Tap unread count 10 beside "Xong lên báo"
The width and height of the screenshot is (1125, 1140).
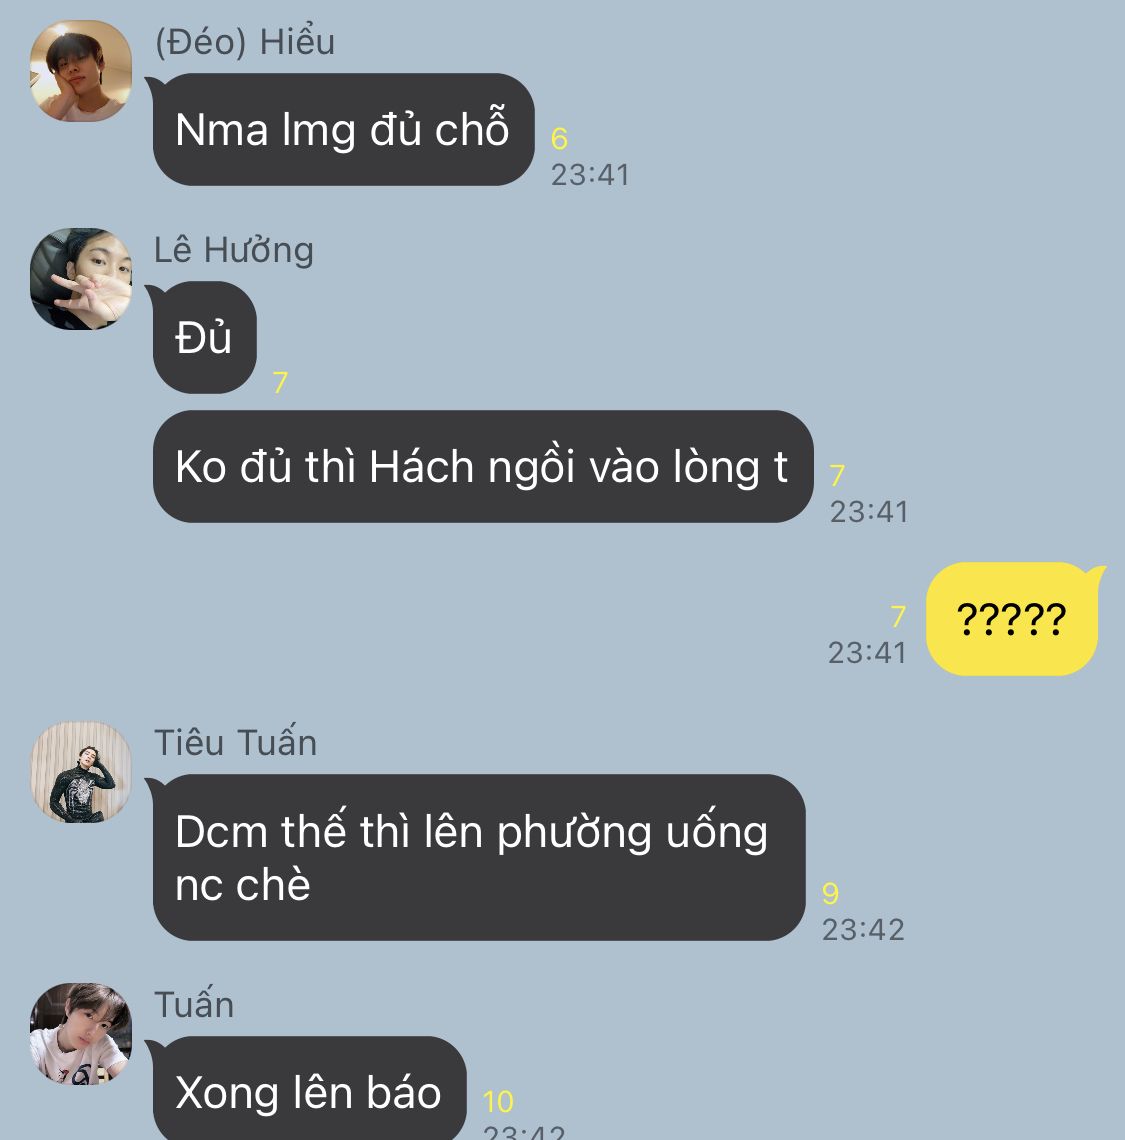click(498, 1101)
